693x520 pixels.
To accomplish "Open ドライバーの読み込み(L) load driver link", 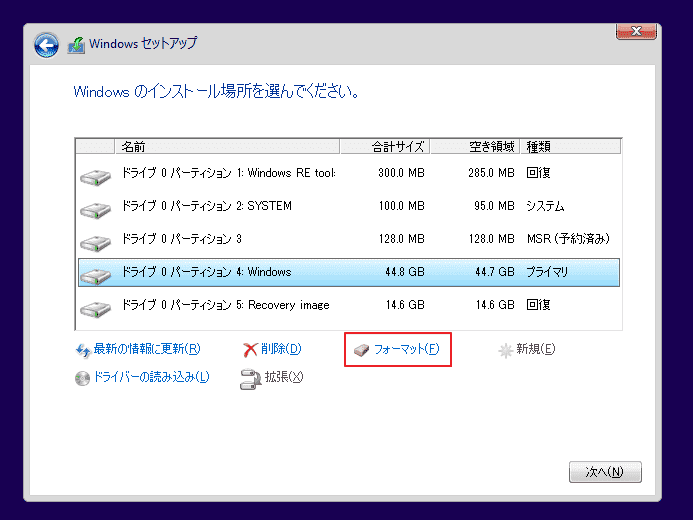I will [x=152, y=377].
